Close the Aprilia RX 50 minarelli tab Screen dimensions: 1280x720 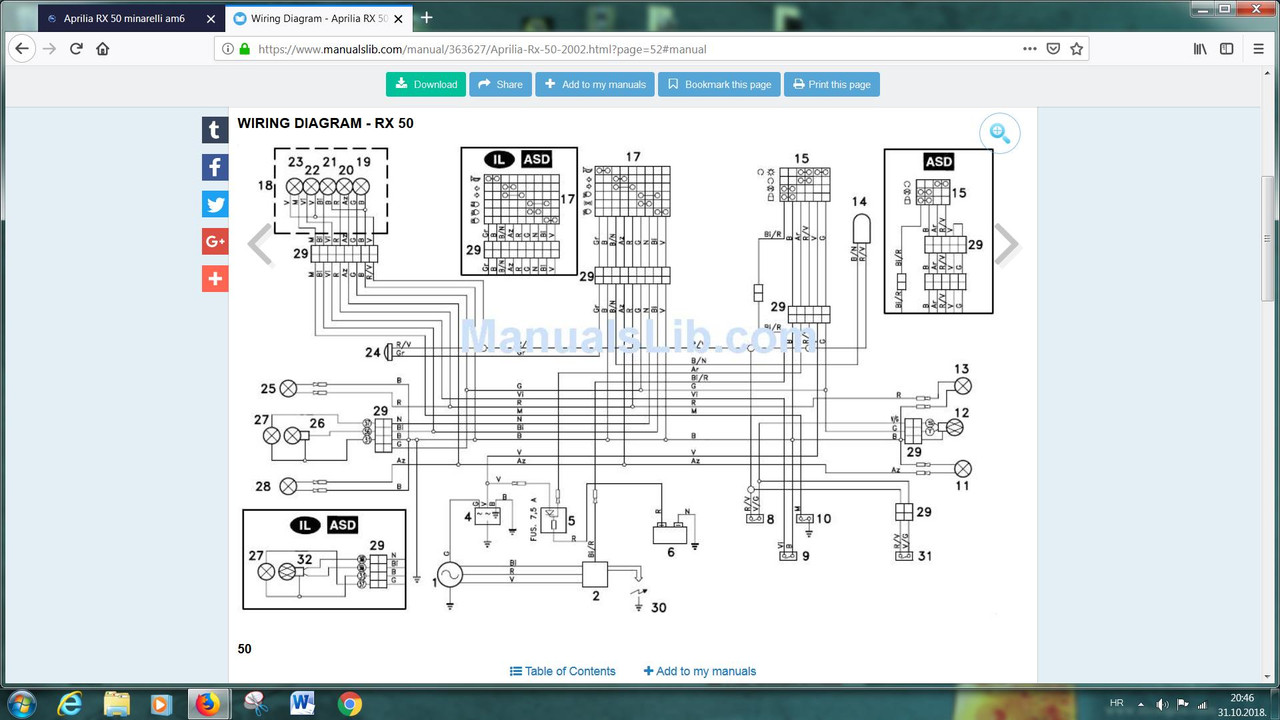point(211,18)
